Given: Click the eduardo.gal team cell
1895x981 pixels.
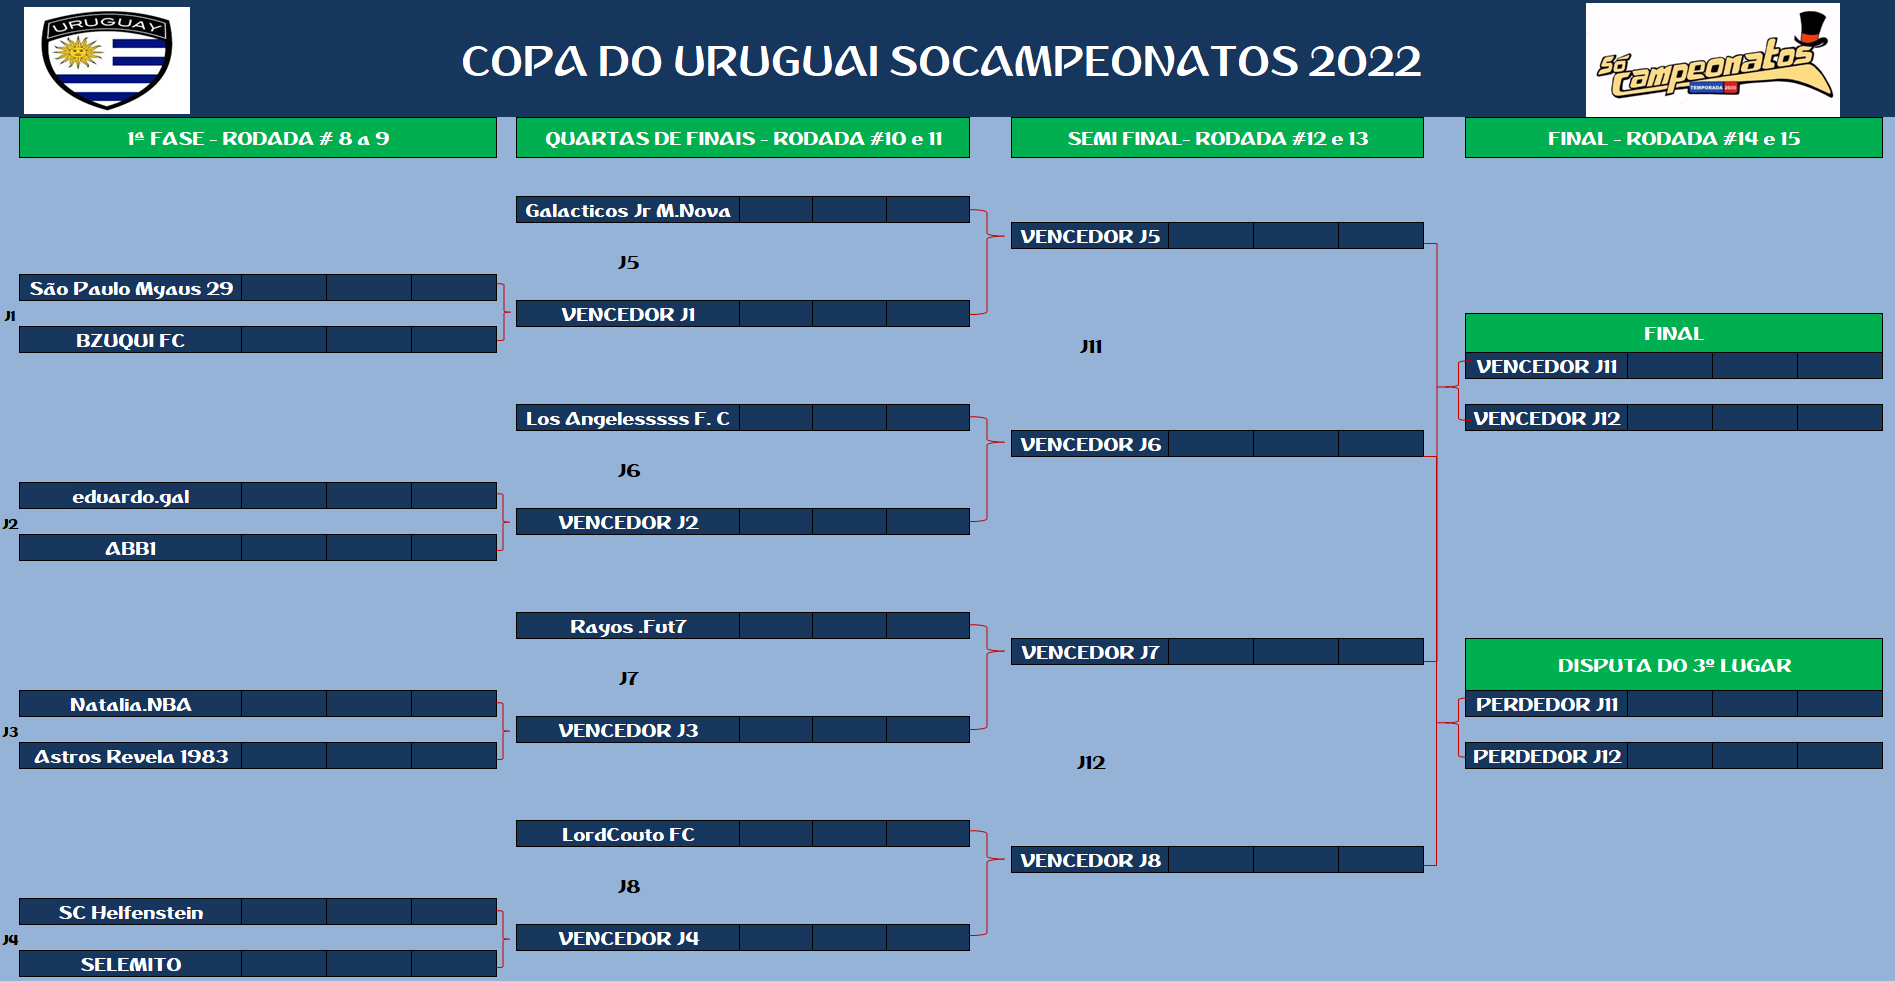Looking at the screenshot, I should point(131,496).
